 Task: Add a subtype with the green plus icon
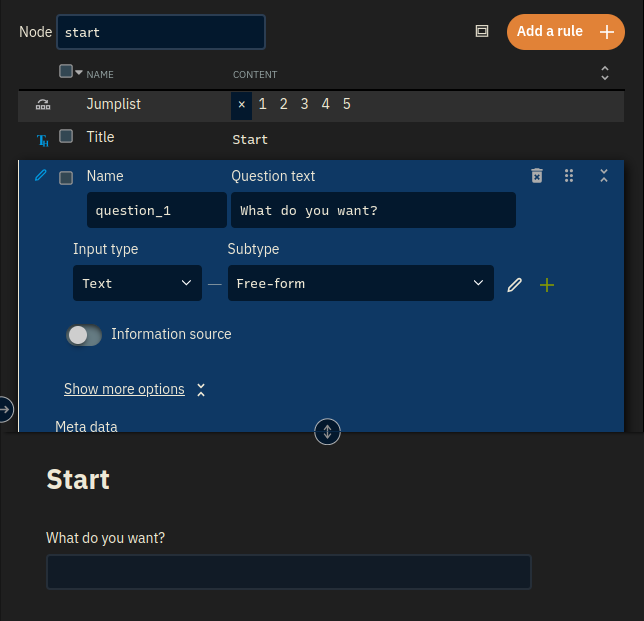[547, 285]
